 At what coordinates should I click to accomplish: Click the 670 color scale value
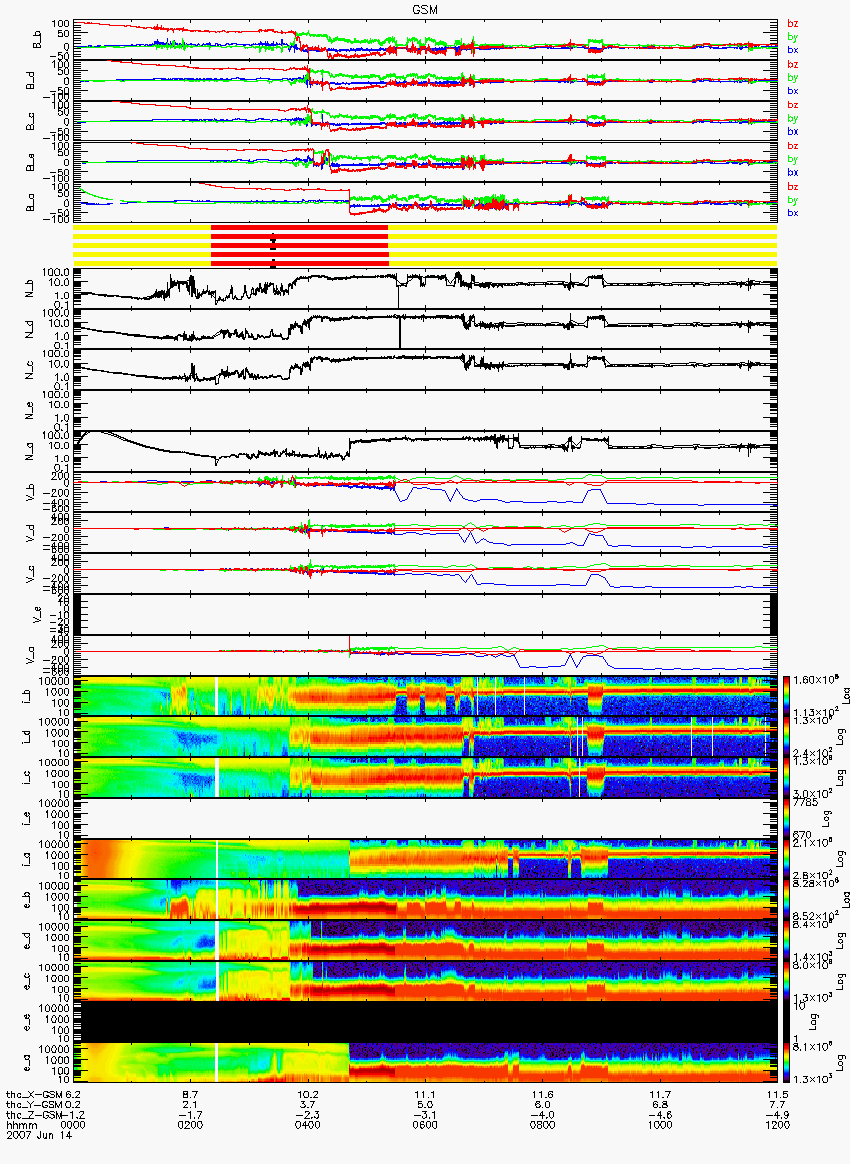coord(801,835)
